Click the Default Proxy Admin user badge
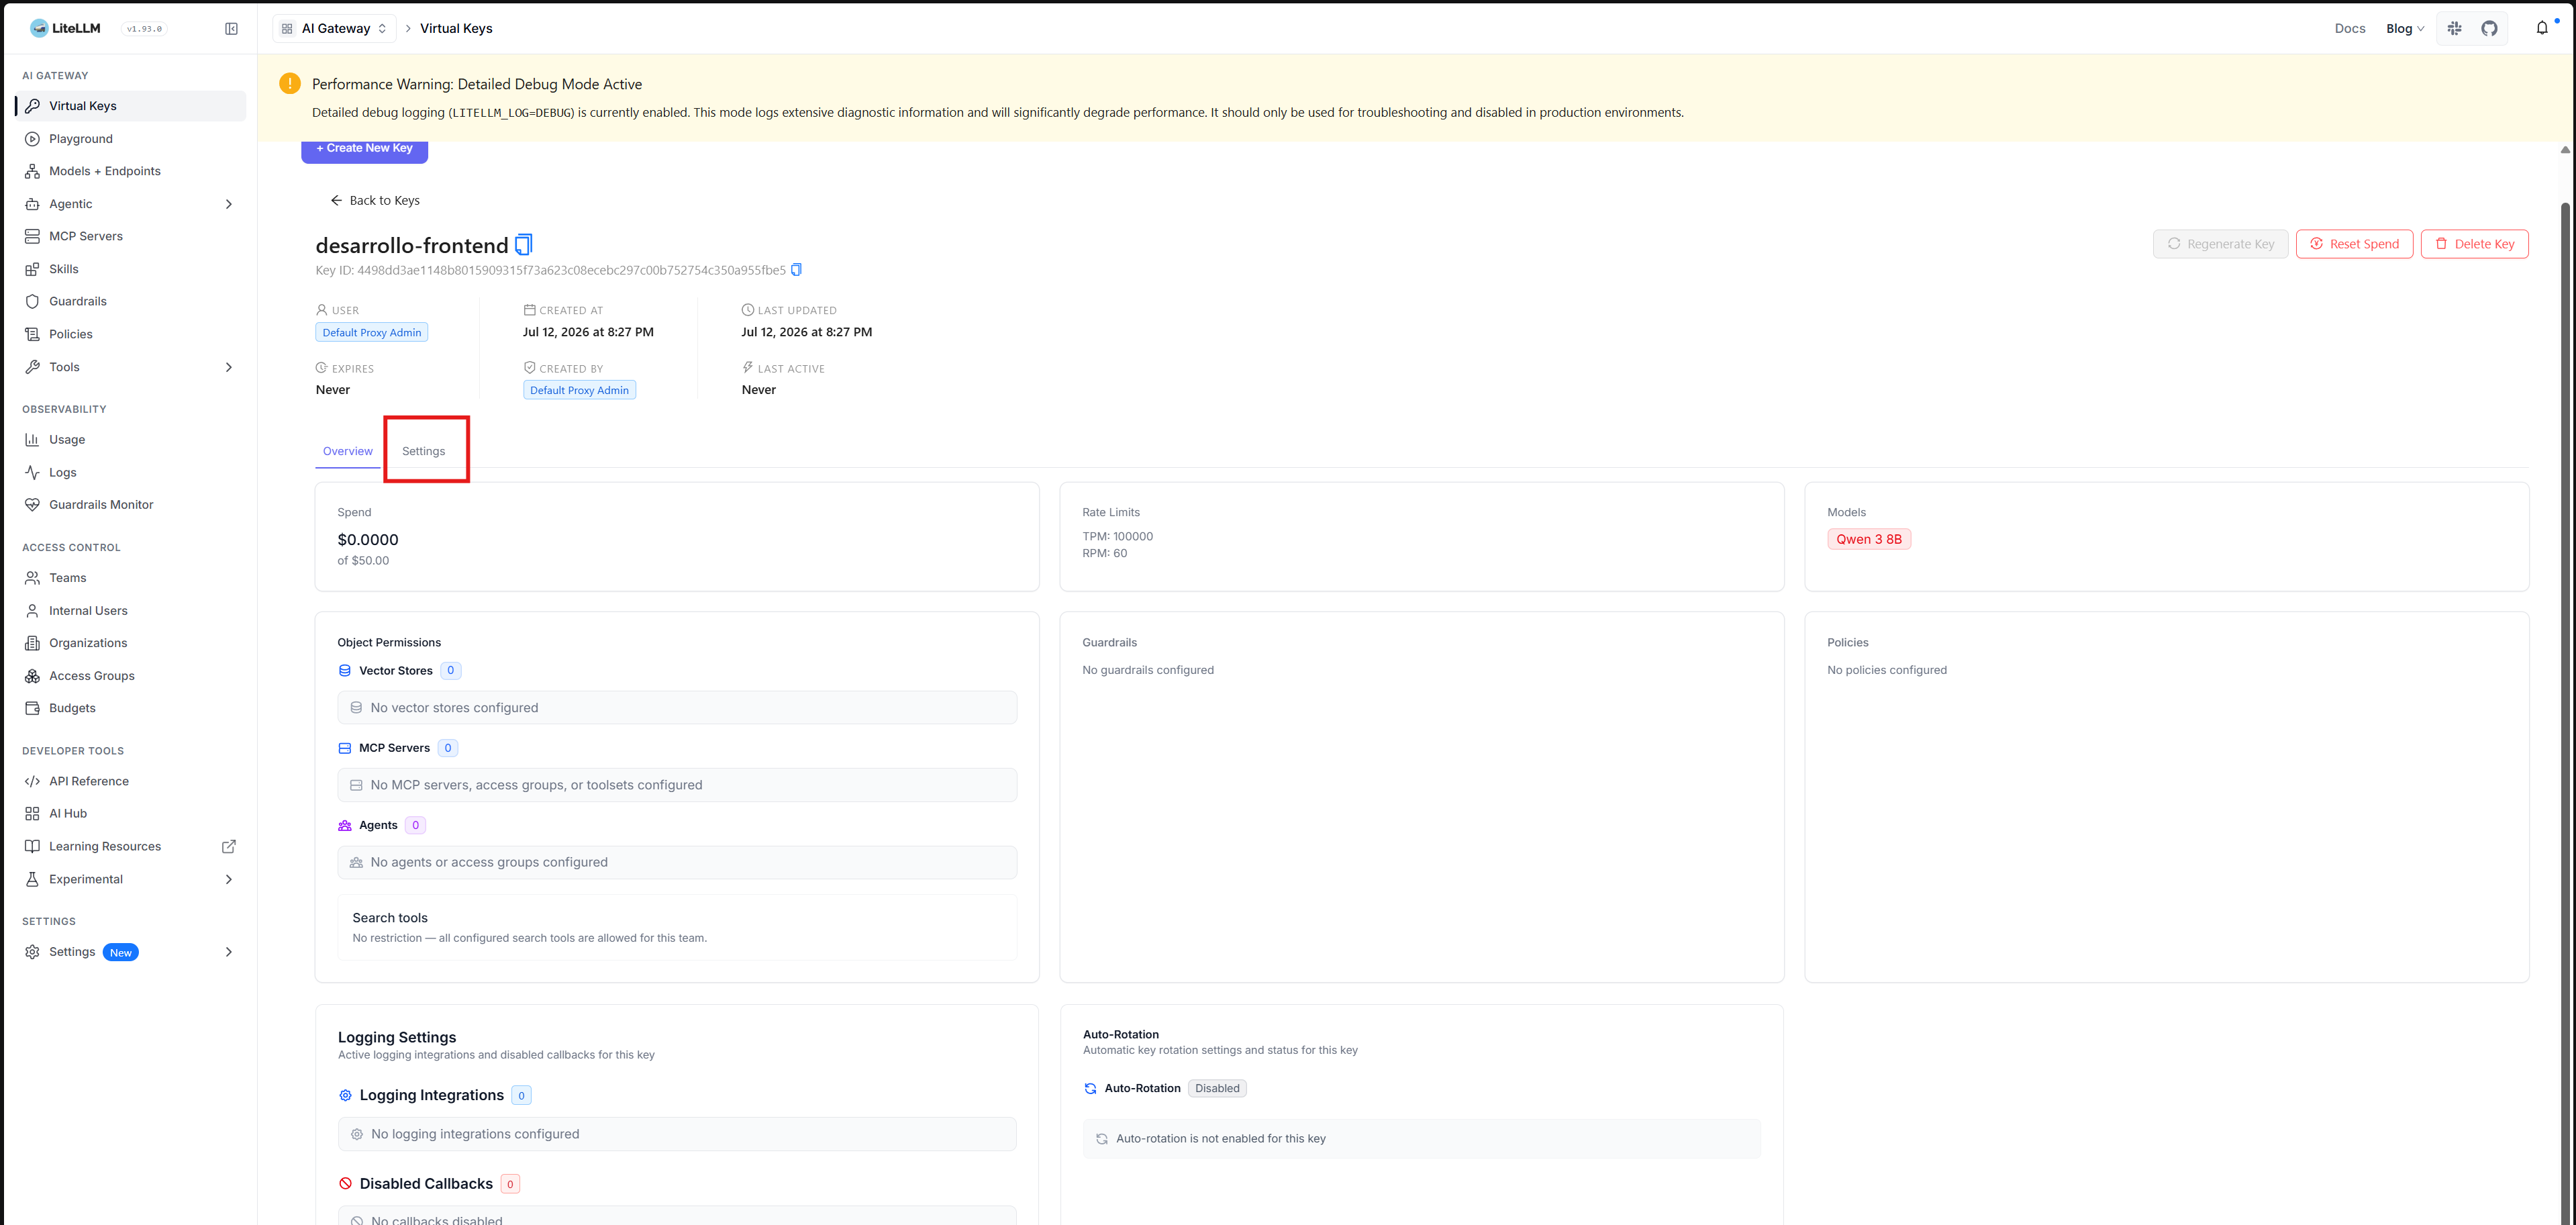This screenshot has width=2576, height=1225. (372, 333)
